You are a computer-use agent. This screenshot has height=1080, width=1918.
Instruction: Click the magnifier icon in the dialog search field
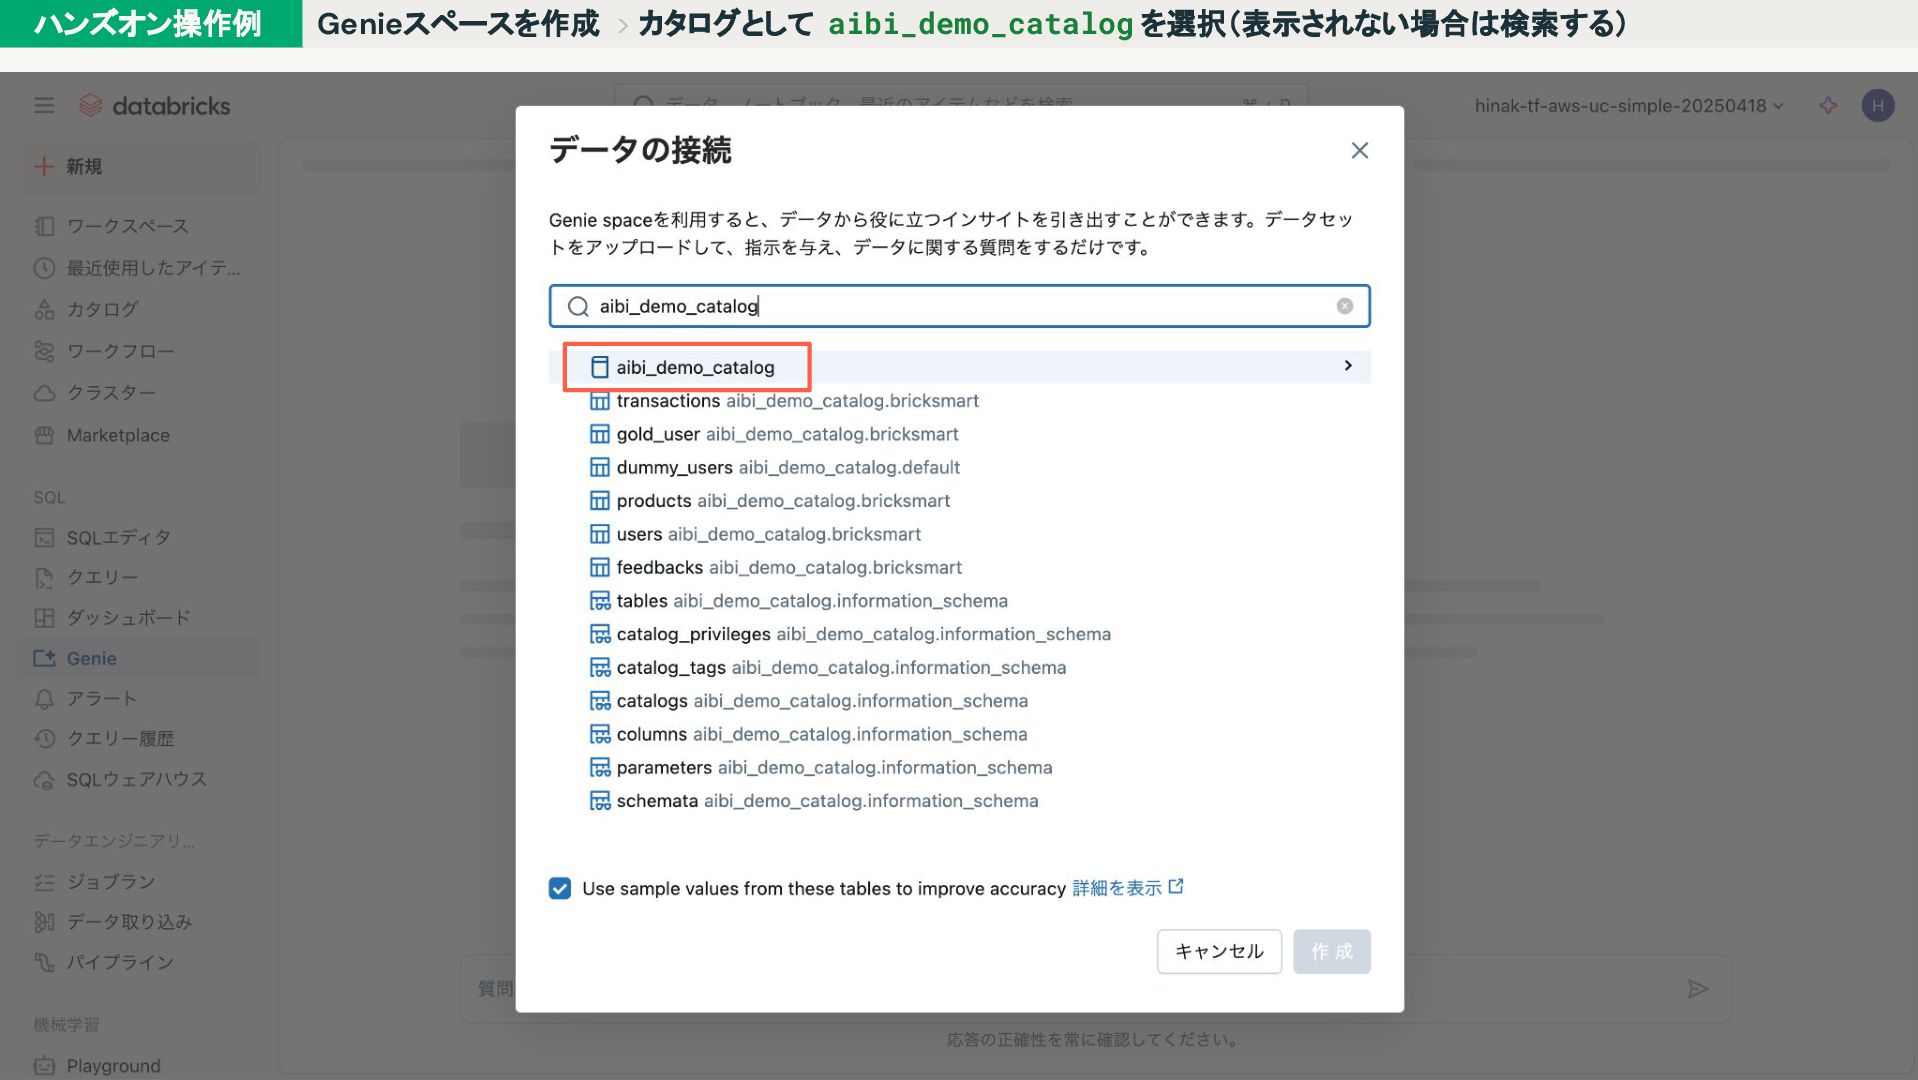(x=578, y=306)
